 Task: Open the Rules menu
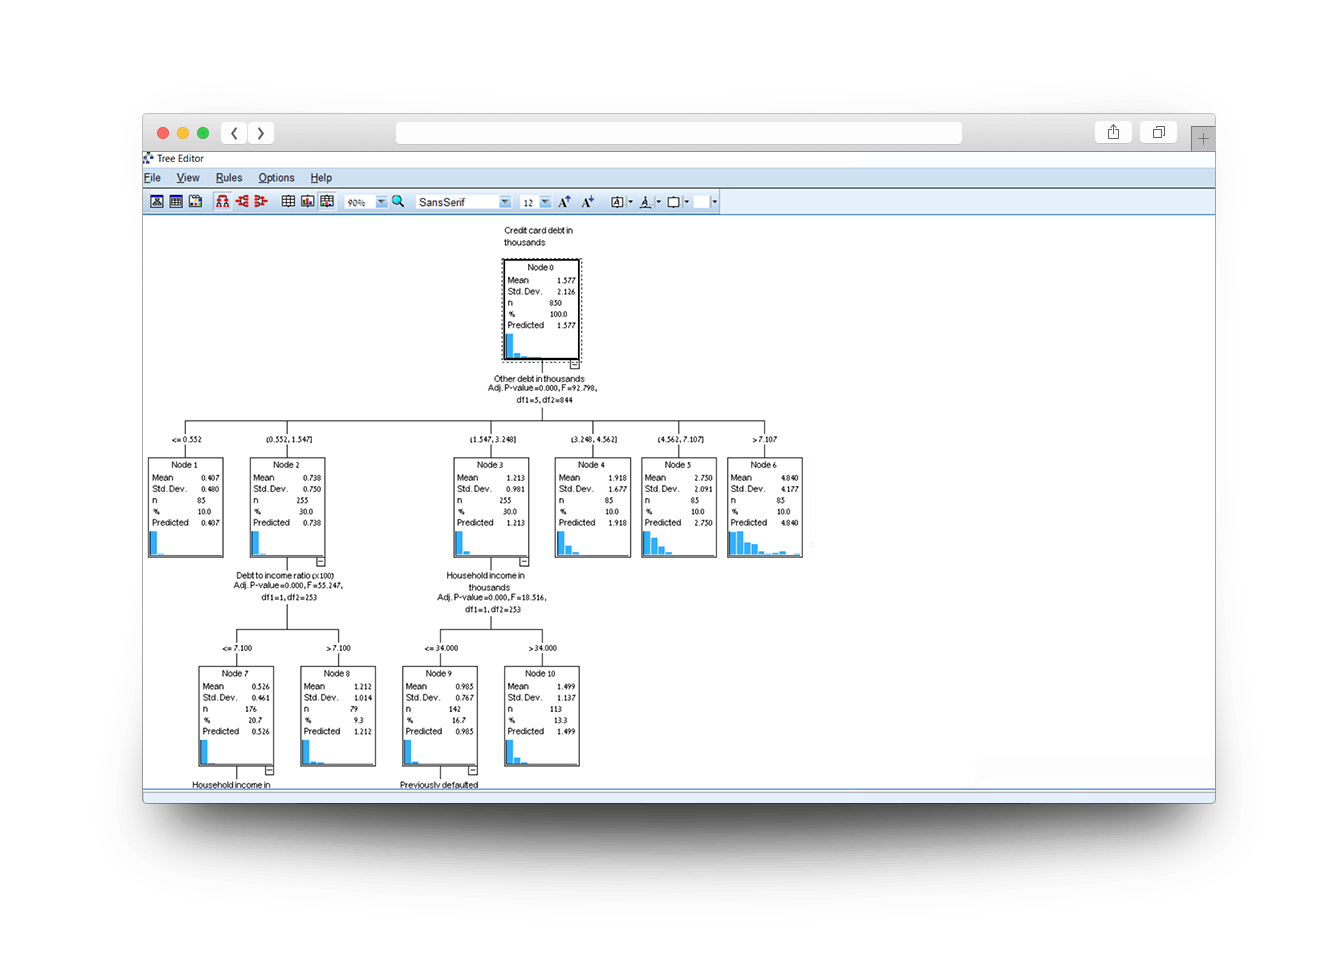pos(229,177)
